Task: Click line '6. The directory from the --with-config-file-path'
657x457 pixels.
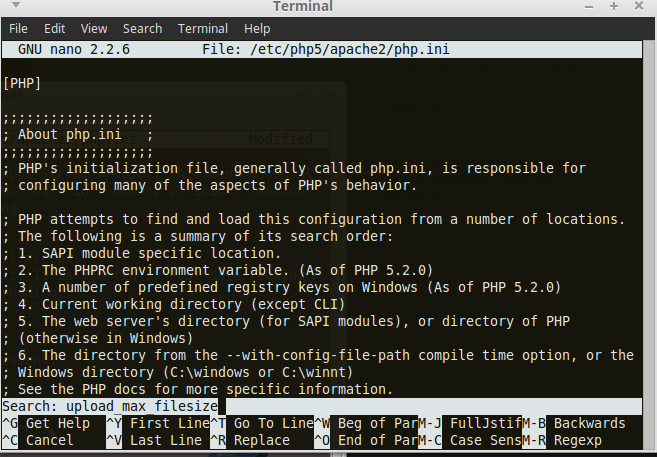Action: coord(318,355)
